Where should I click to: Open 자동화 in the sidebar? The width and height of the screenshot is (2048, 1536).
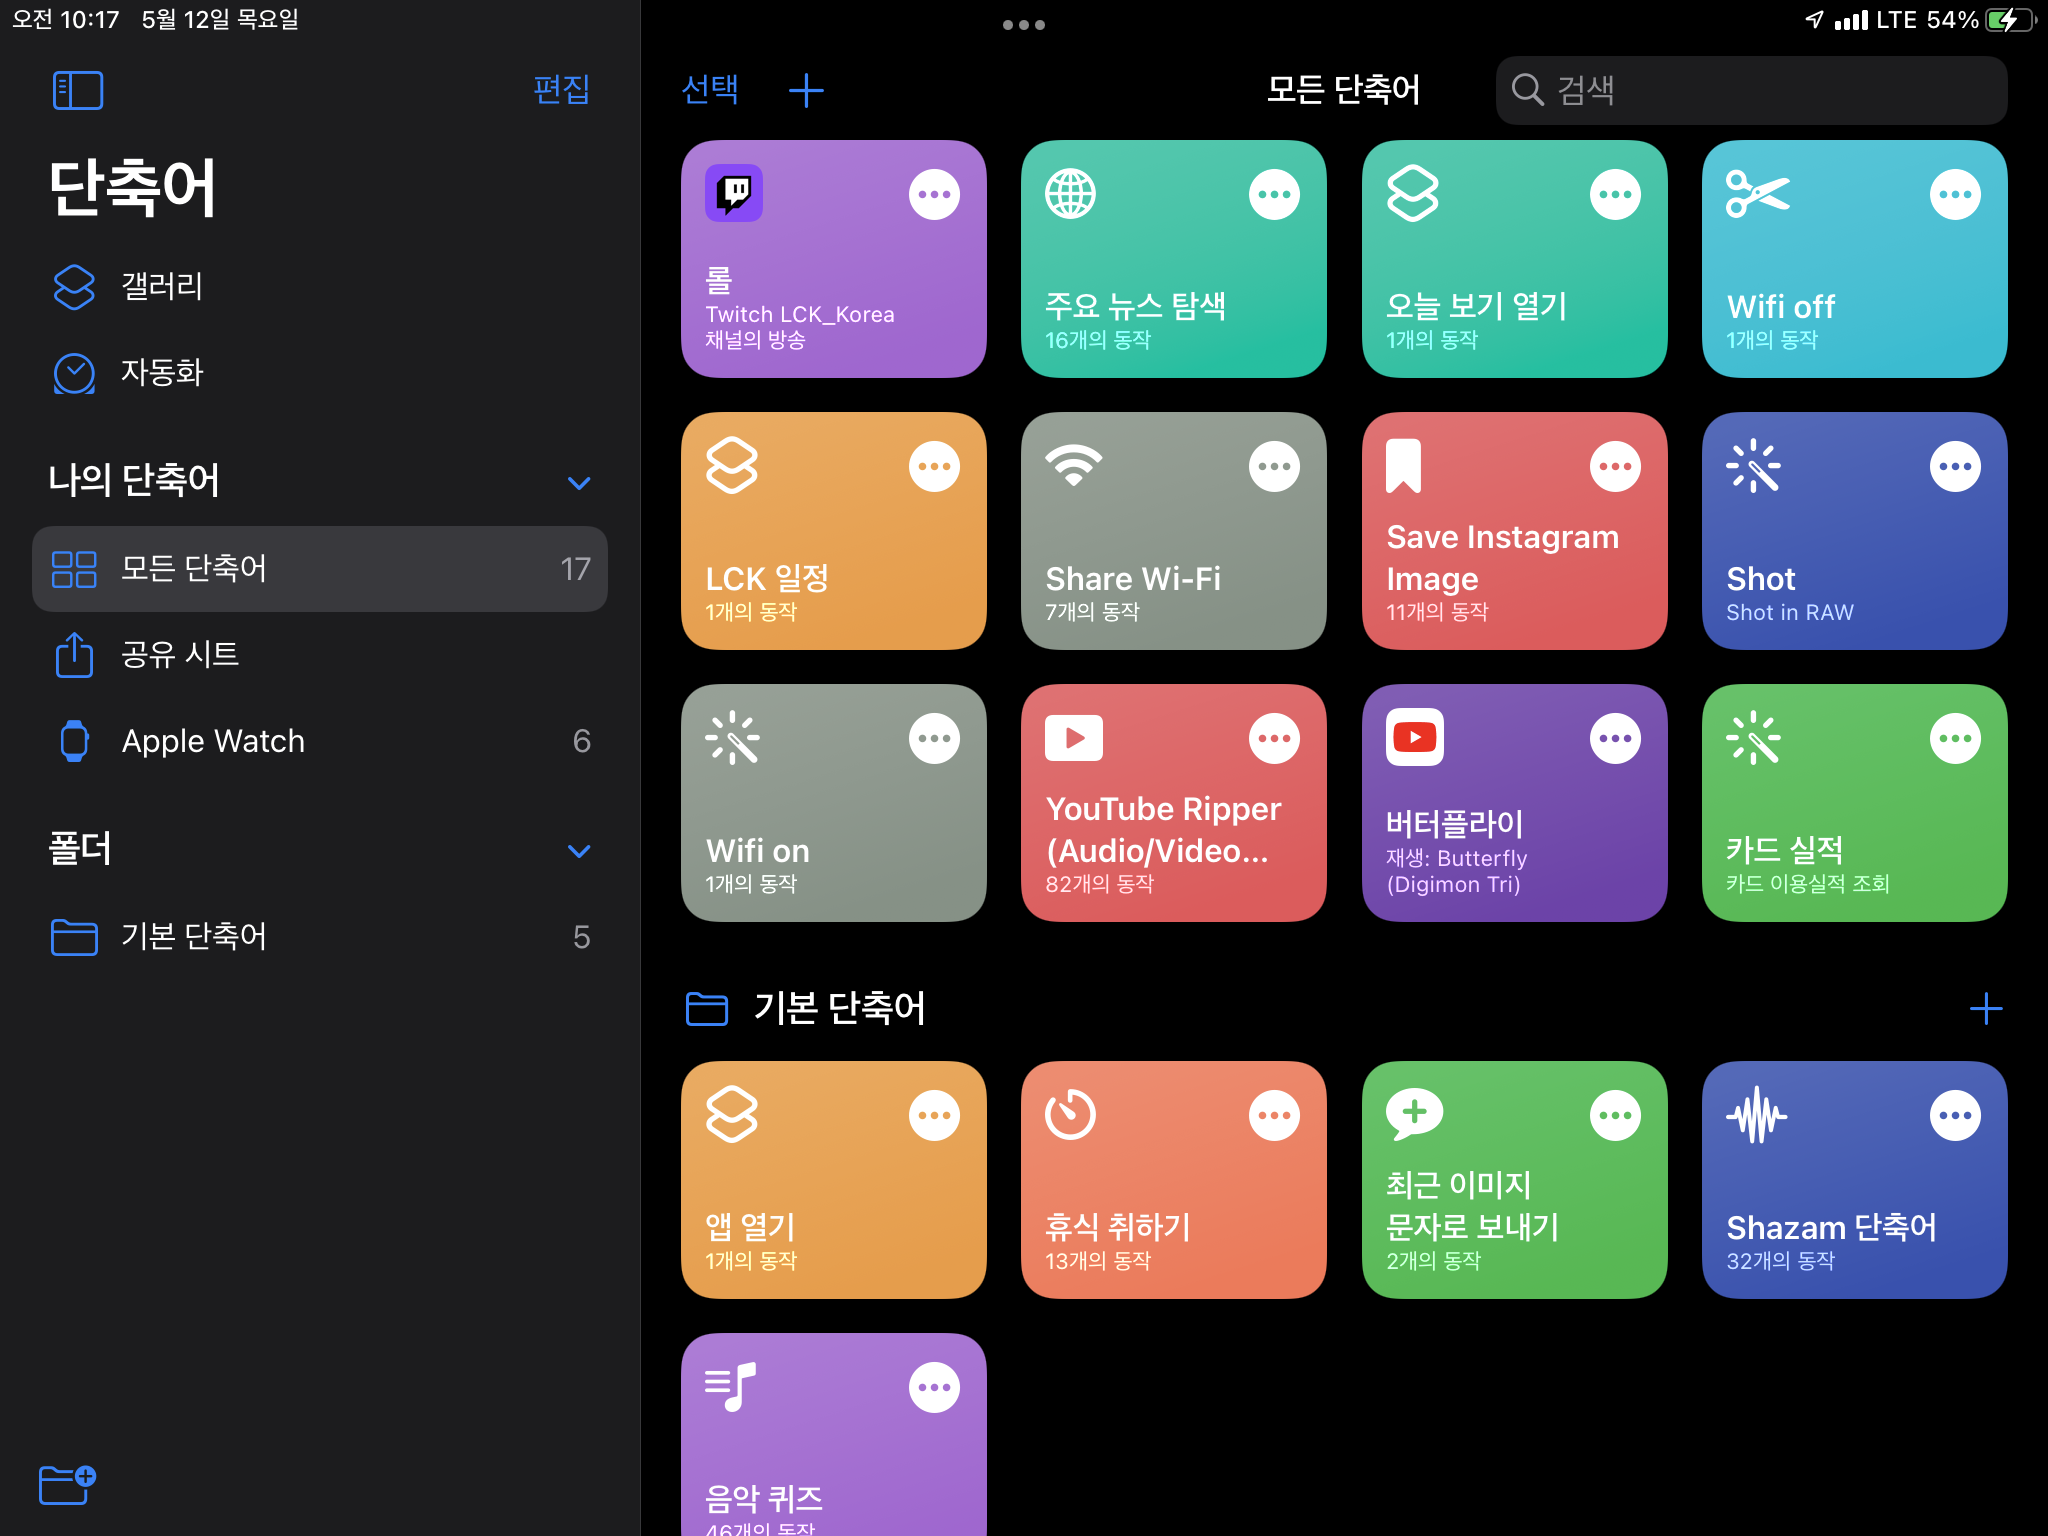[163, 373]
